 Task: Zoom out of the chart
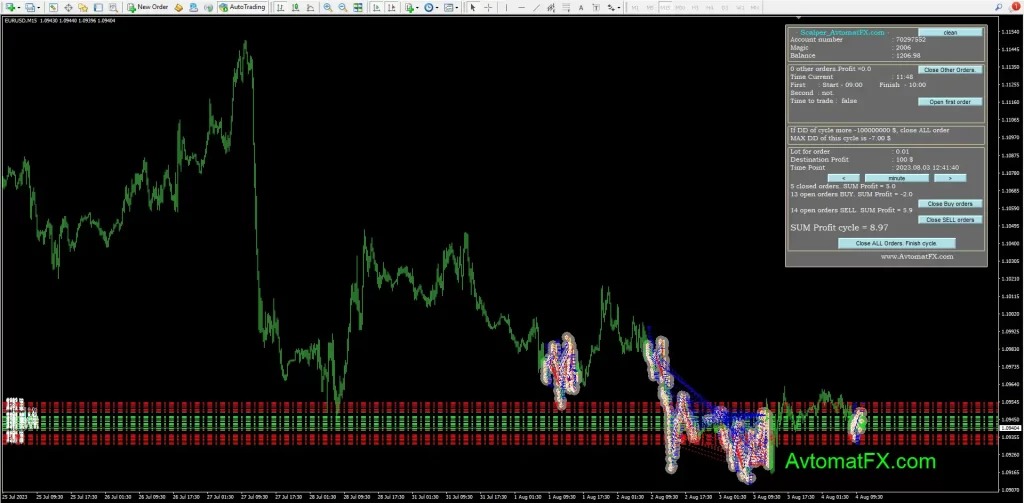click(342, 7)
